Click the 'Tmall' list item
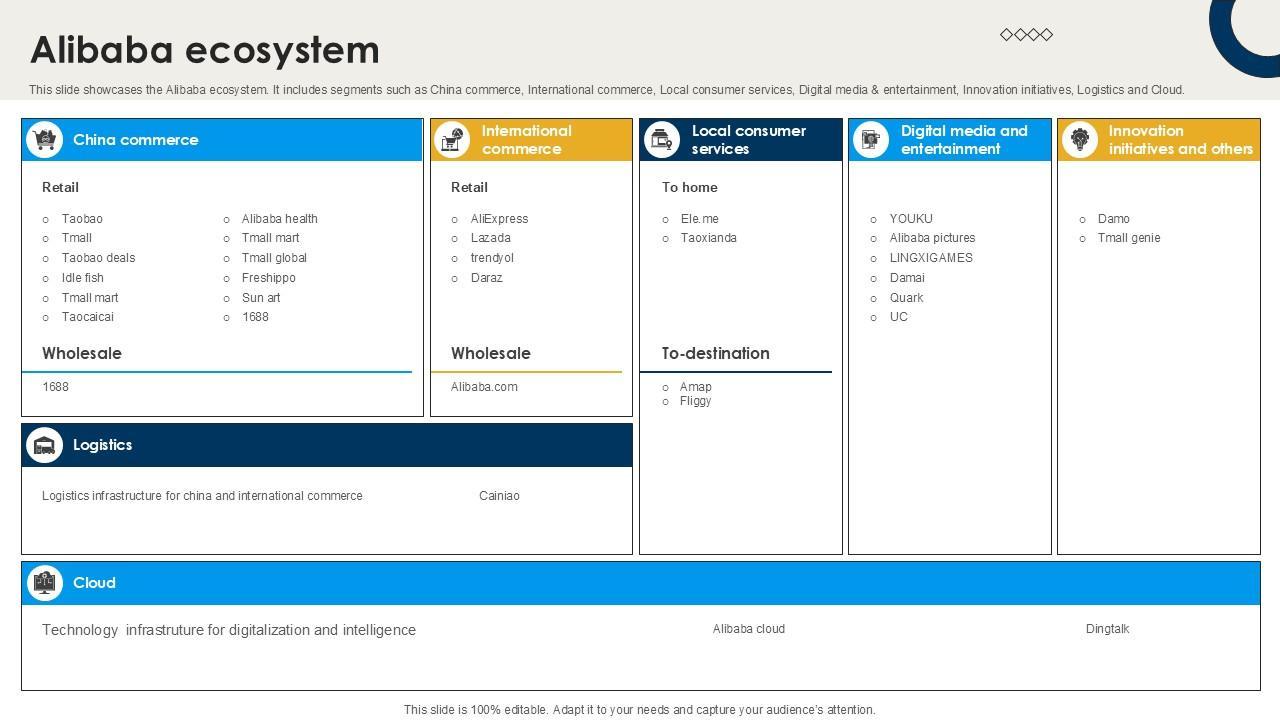1280x720 pixels. (77, 238)
